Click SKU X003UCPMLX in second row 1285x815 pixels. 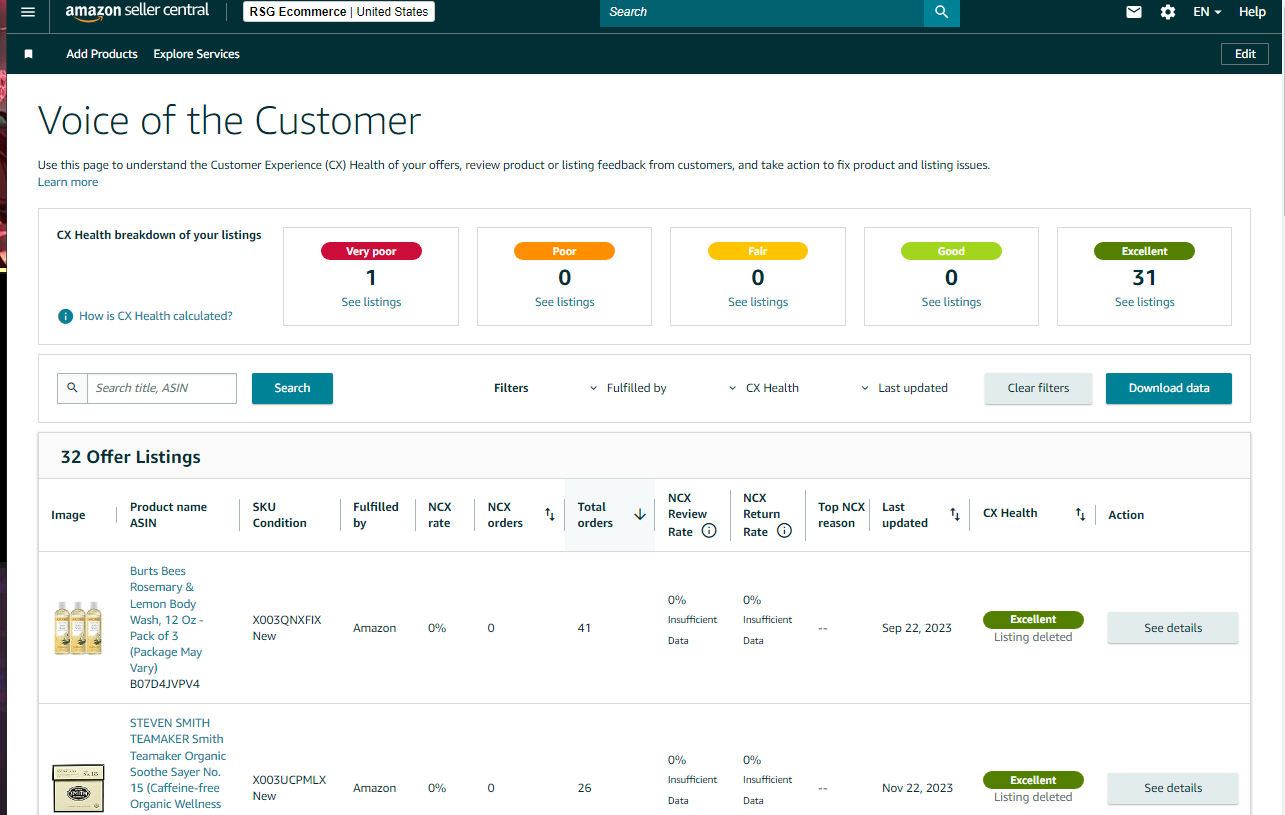pos(289,780)
